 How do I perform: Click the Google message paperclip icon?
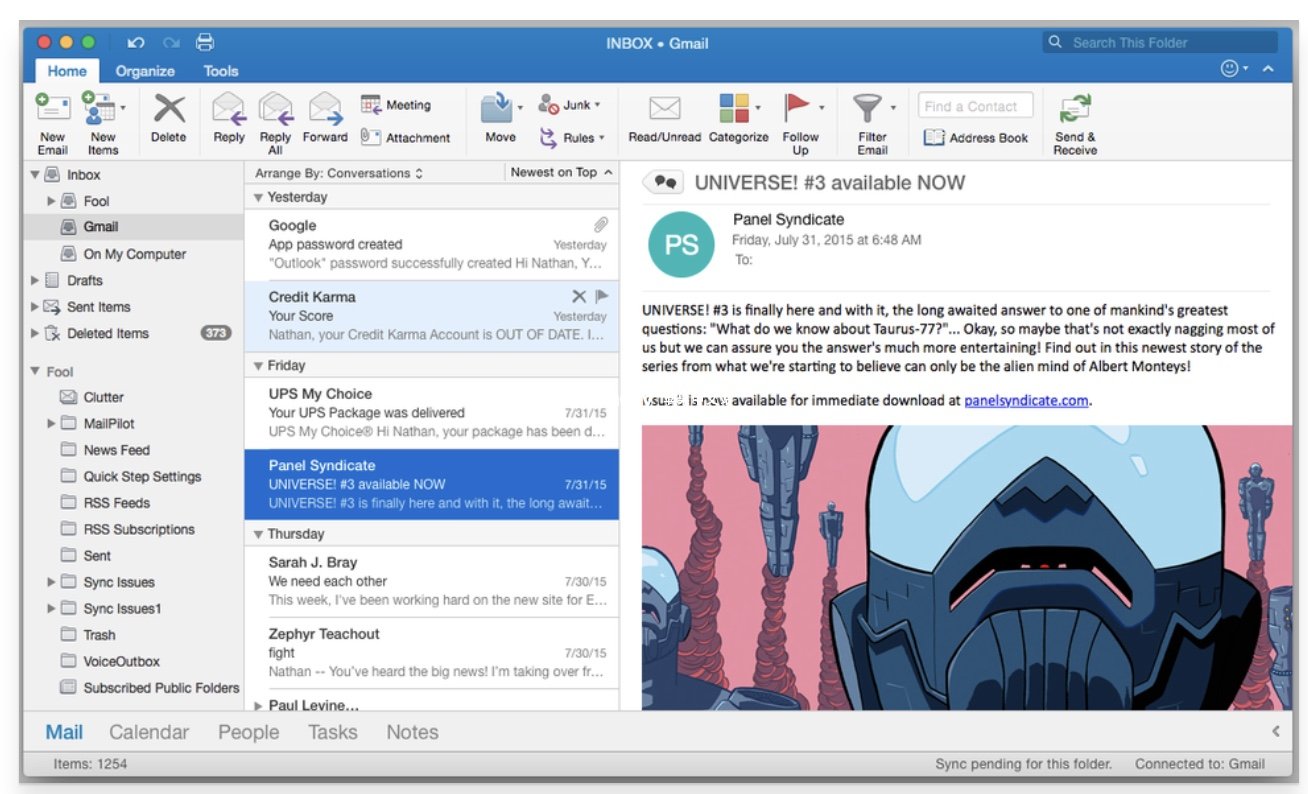pos(600,225)
